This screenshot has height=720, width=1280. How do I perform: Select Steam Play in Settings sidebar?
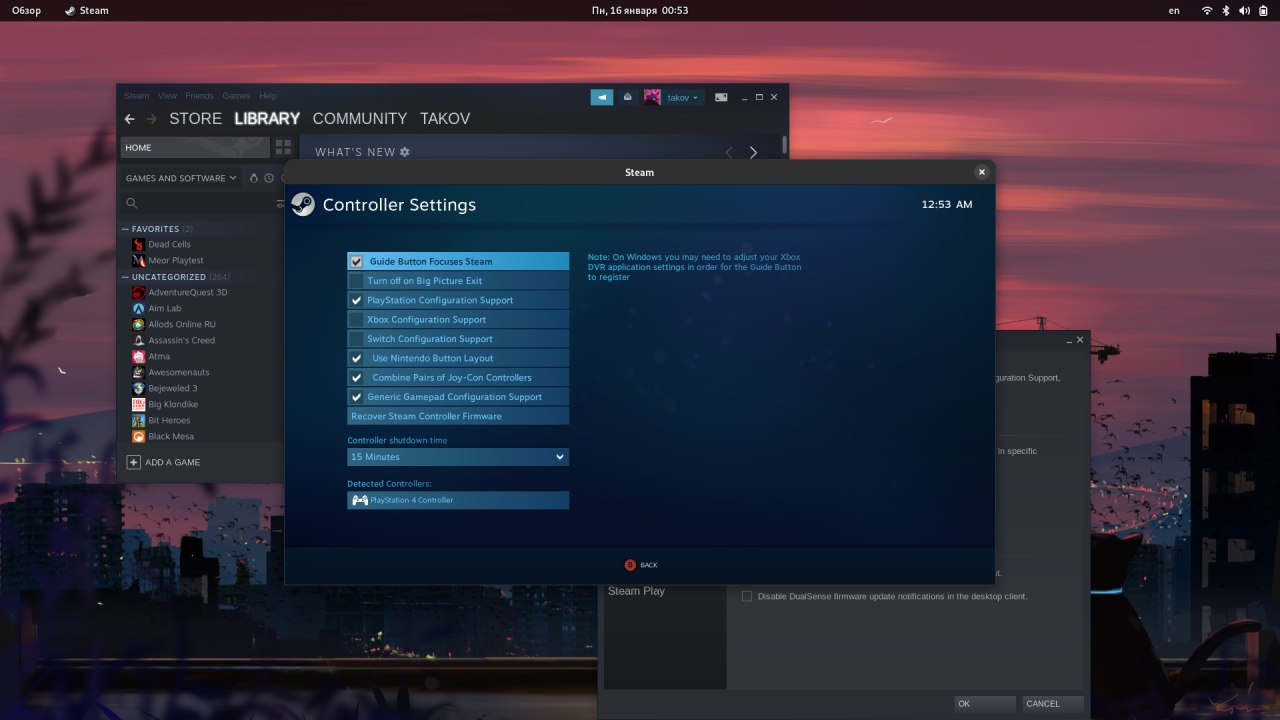click(636, 591)
